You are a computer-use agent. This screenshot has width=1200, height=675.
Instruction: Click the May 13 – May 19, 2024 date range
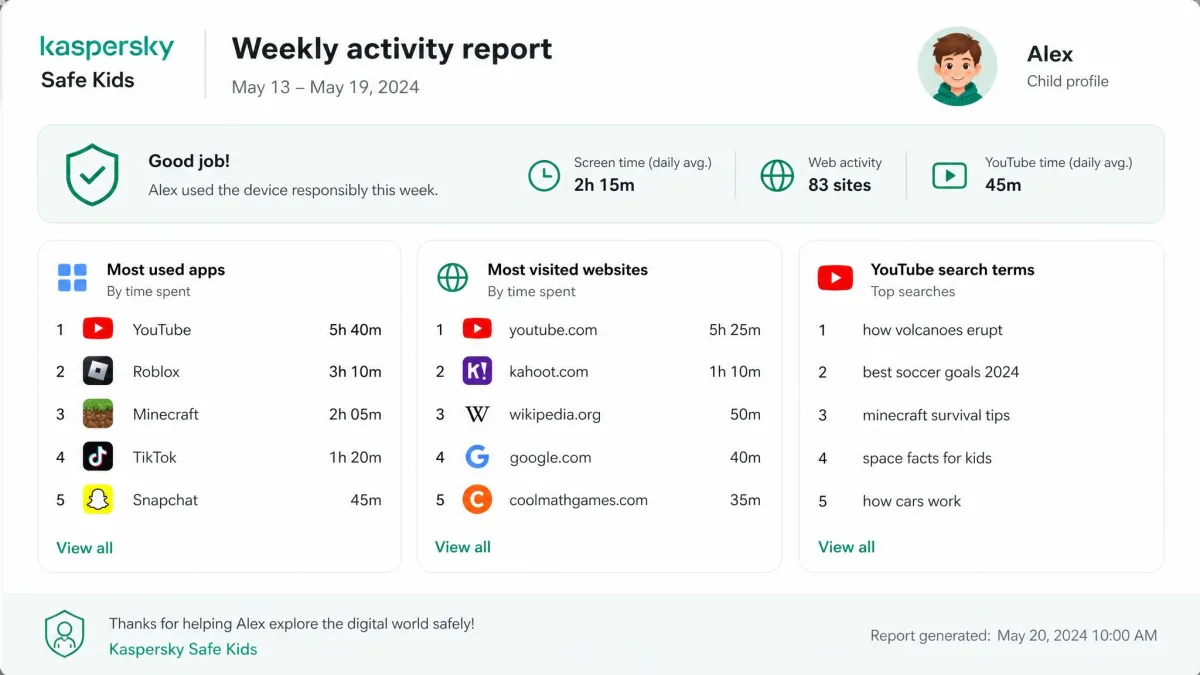[x=326, y=87]
